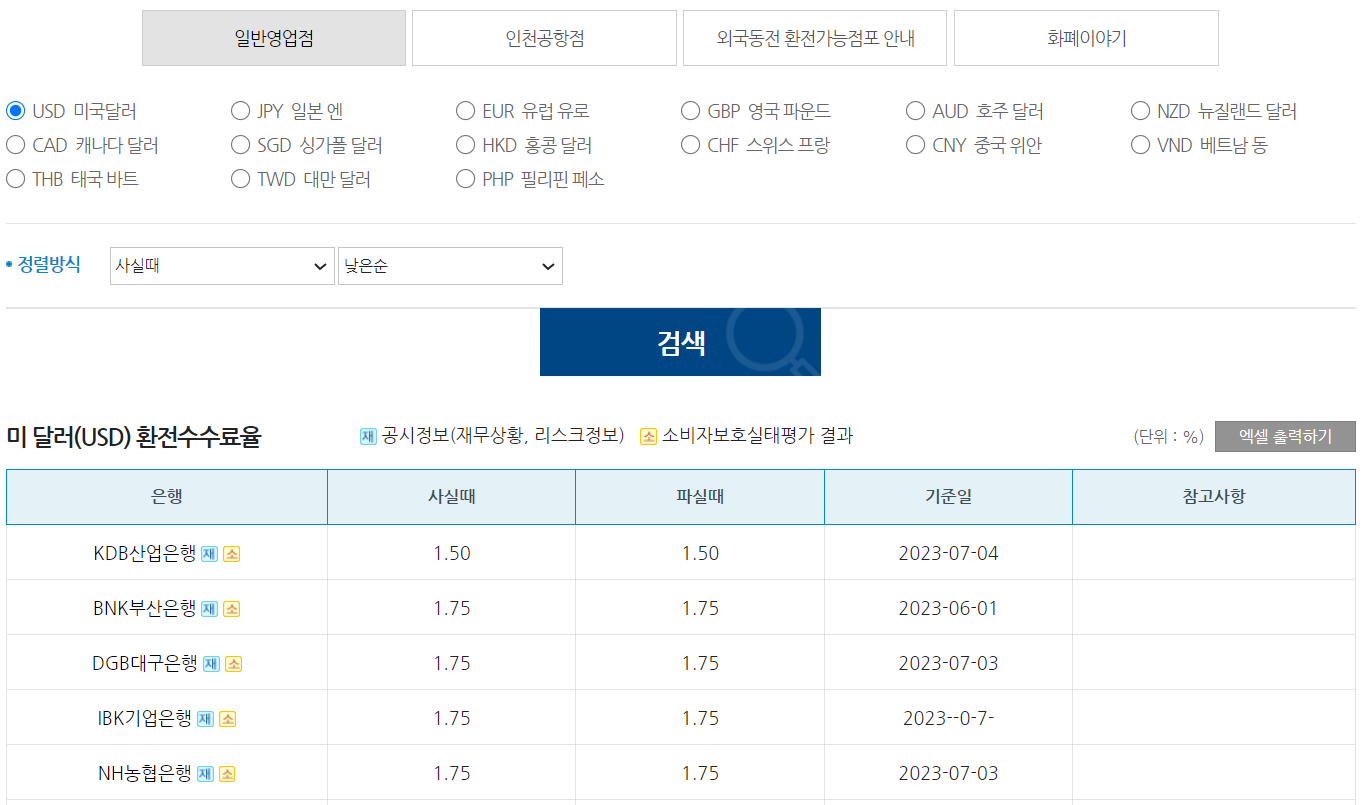Click the 소 icon beside BNK부산은행
1363x805 pixels.
230,609
